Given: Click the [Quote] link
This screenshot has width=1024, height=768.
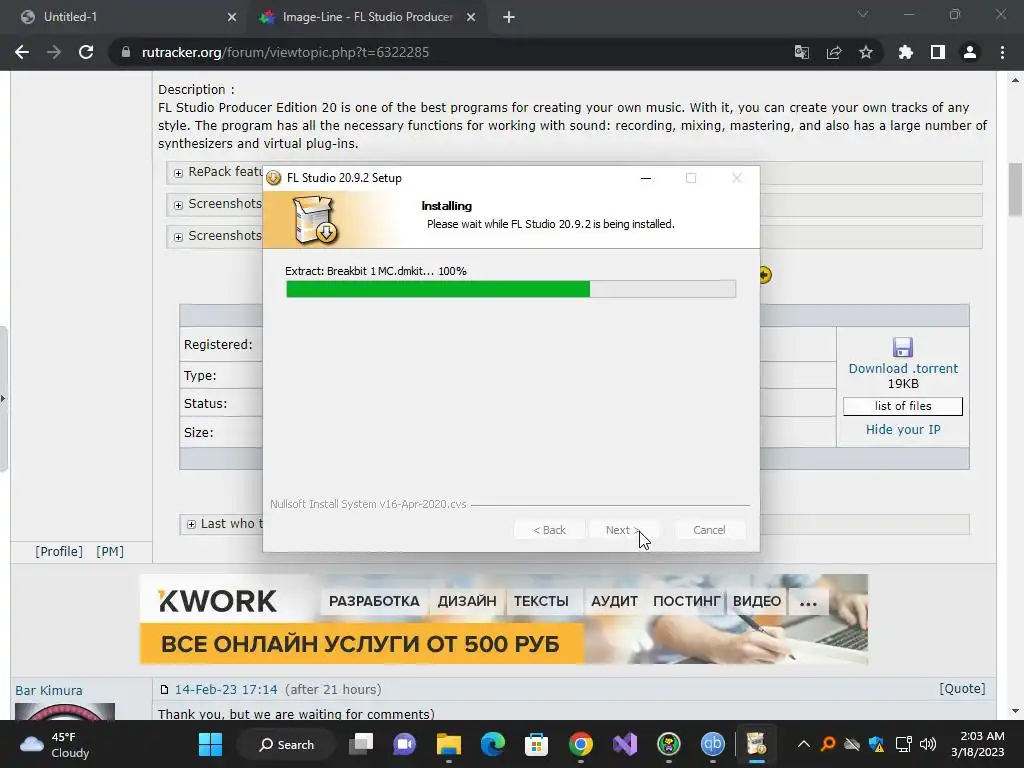Looking at the screenshot, I should [x=962, y=688].
